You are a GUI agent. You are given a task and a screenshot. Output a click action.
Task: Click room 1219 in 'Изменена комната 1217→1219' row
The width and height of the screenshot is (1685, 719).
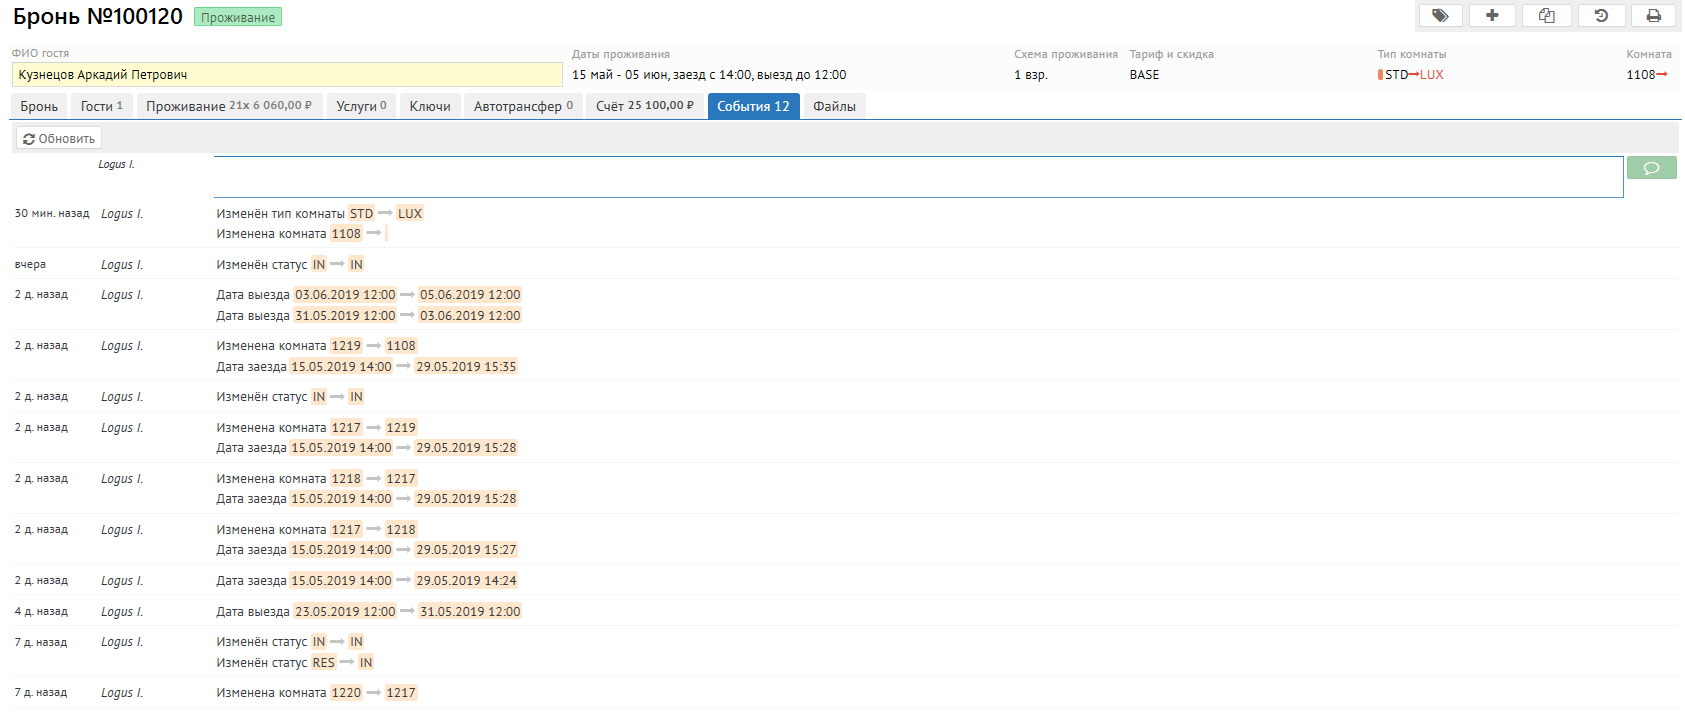pyautogui.click(x=401, y=428)
